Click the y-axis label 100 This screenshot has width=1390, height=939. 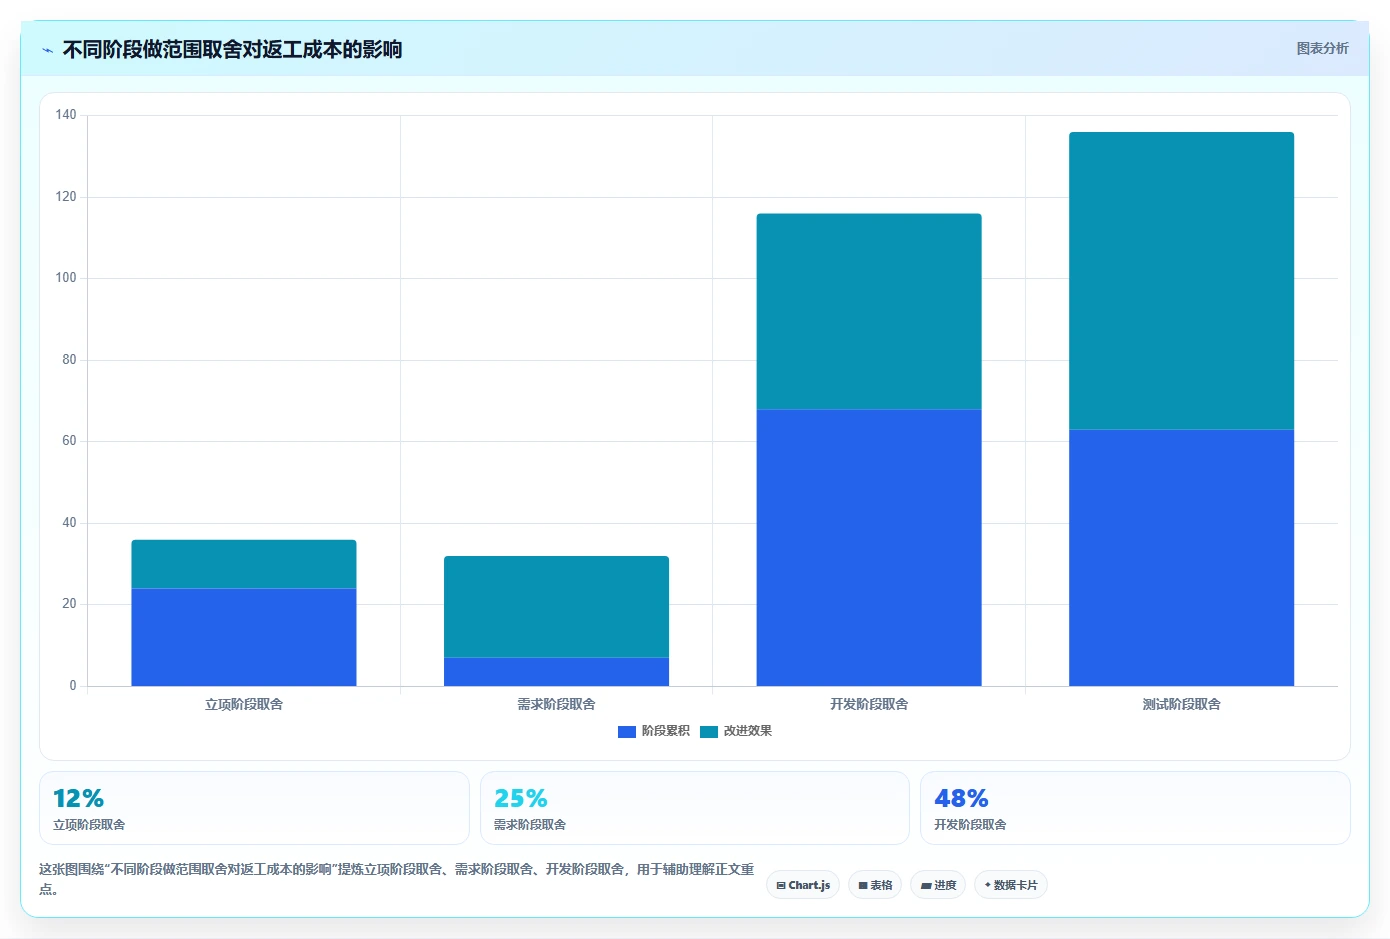66,278
